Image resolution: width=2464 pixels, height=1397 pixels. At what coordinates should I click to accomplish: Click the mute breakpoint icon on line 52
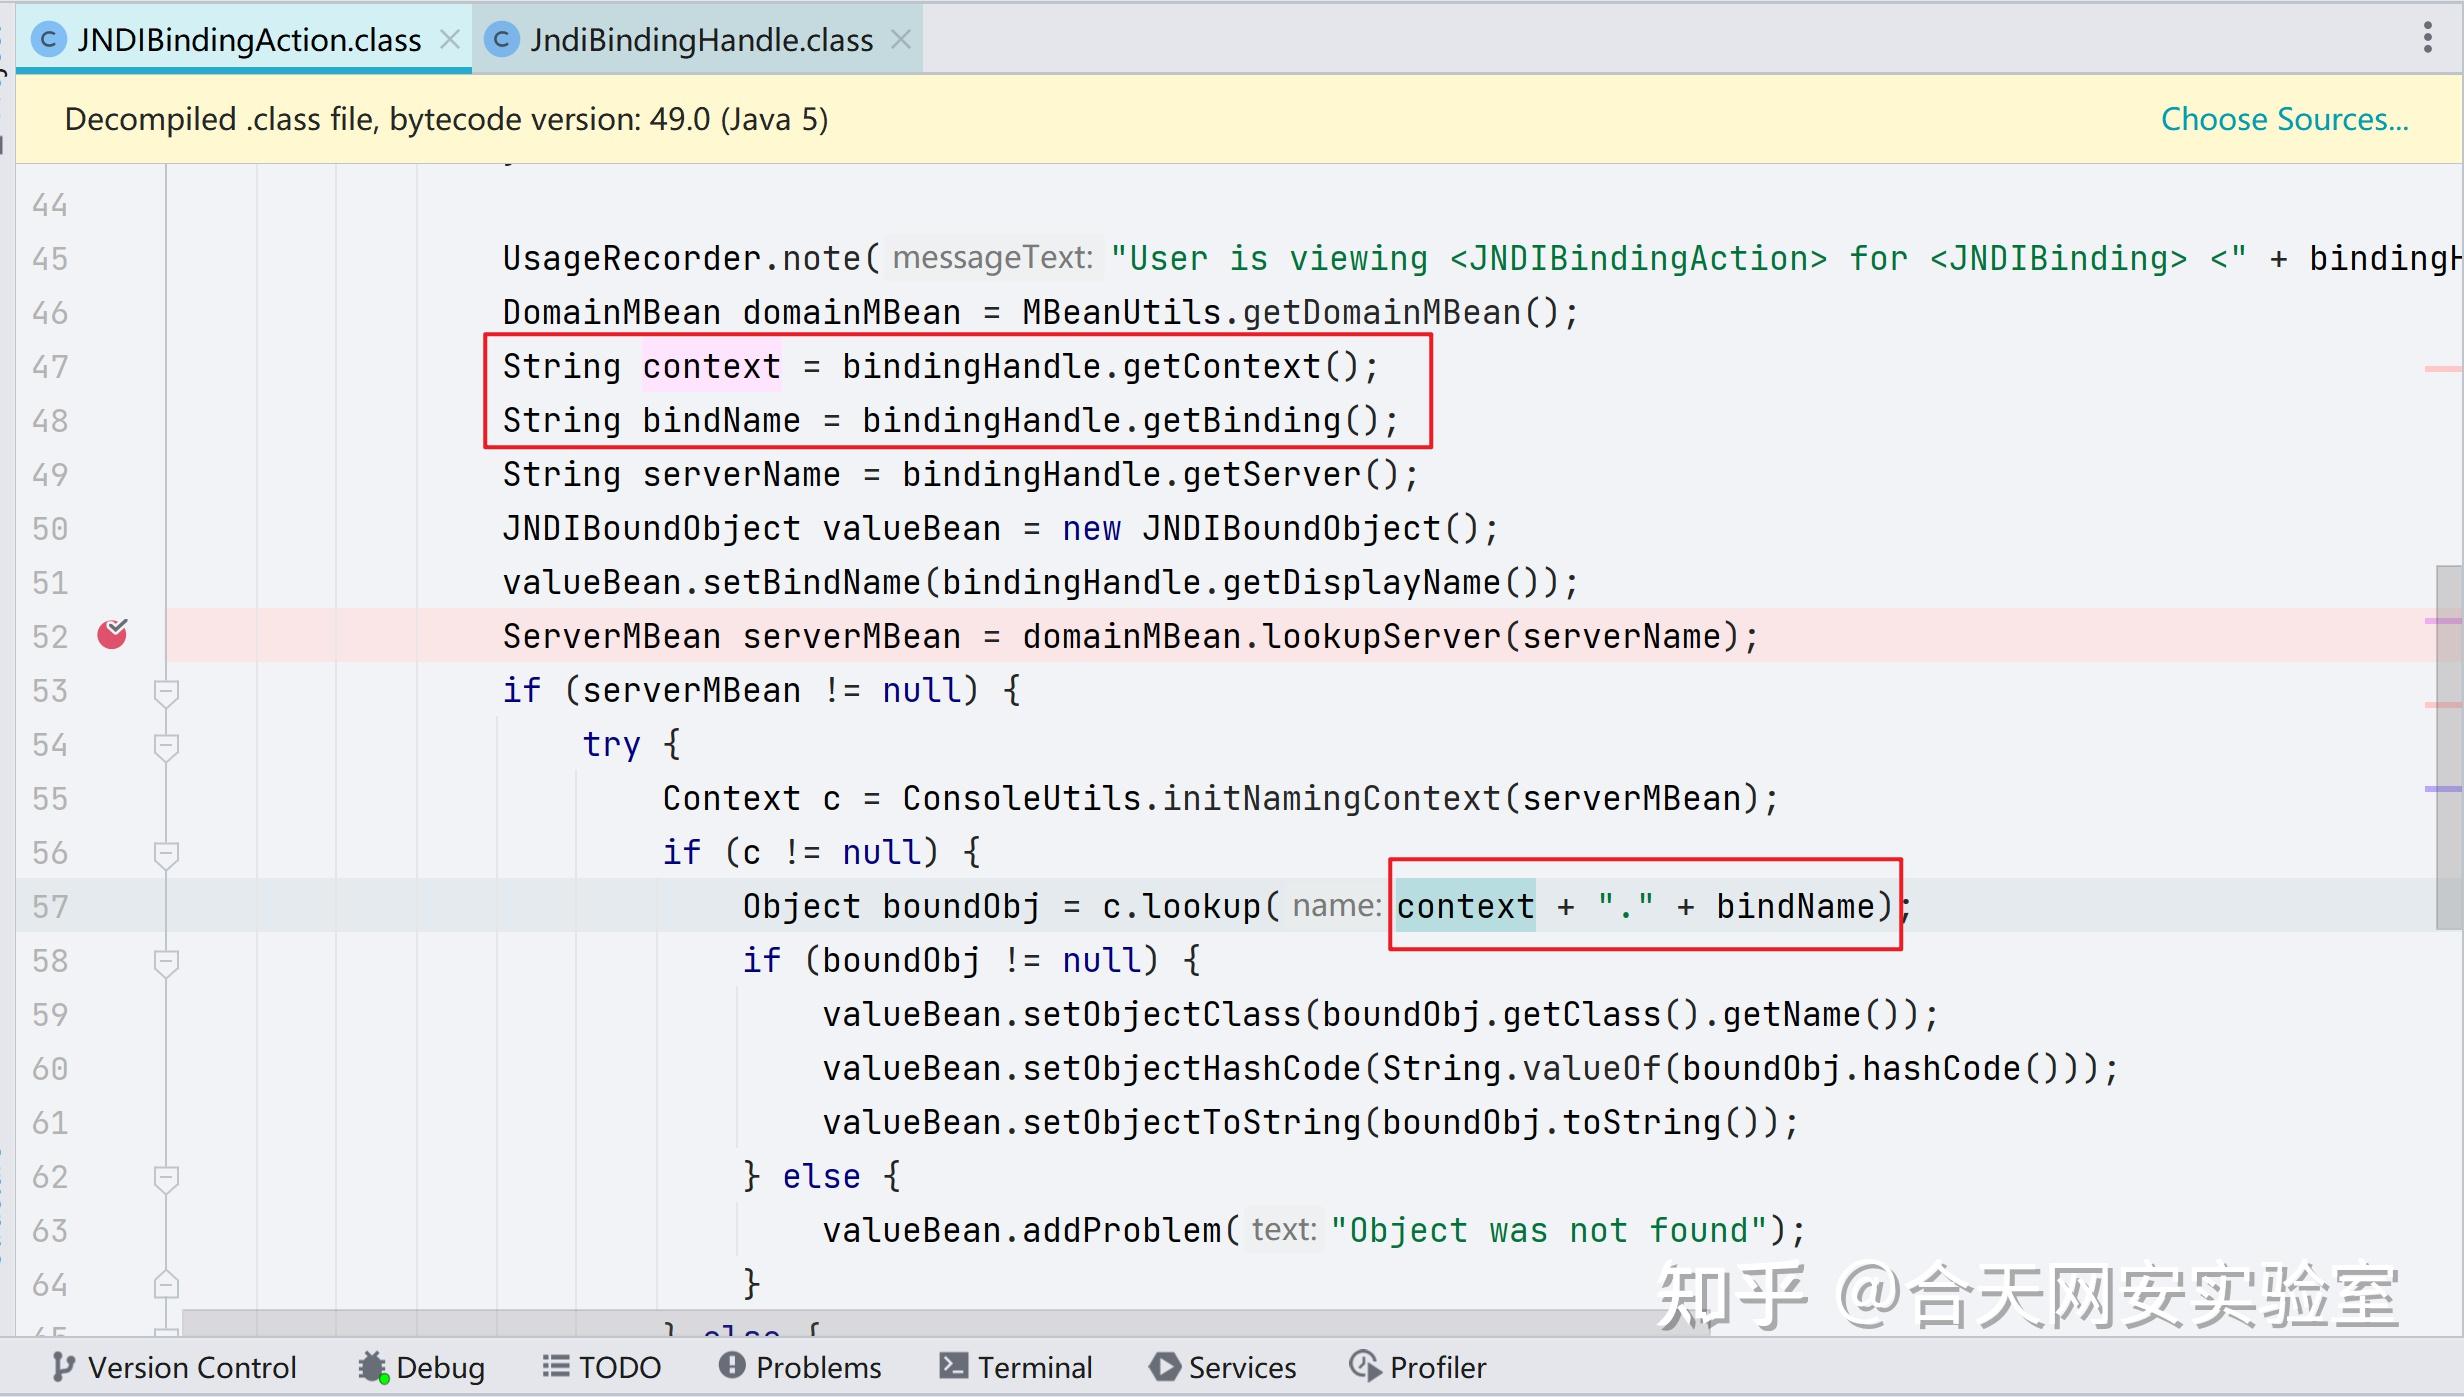(x=112, y=633)
